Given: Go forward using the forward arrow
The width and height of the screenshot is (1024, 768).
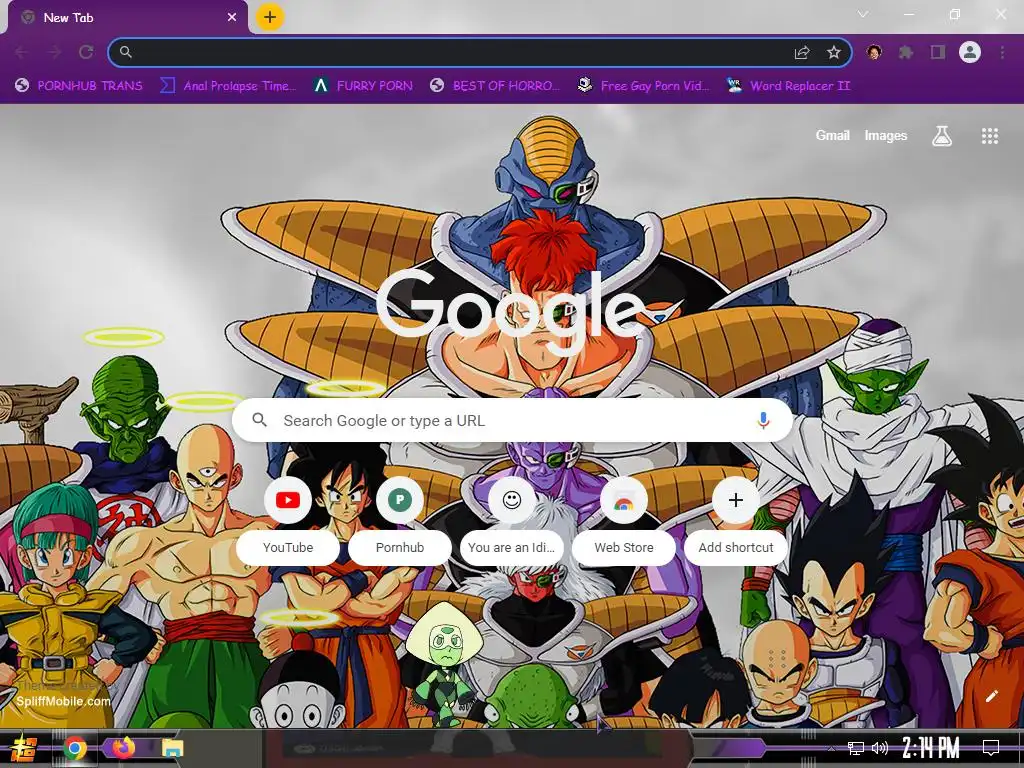Looking at the screenshot, I should 54,52.
